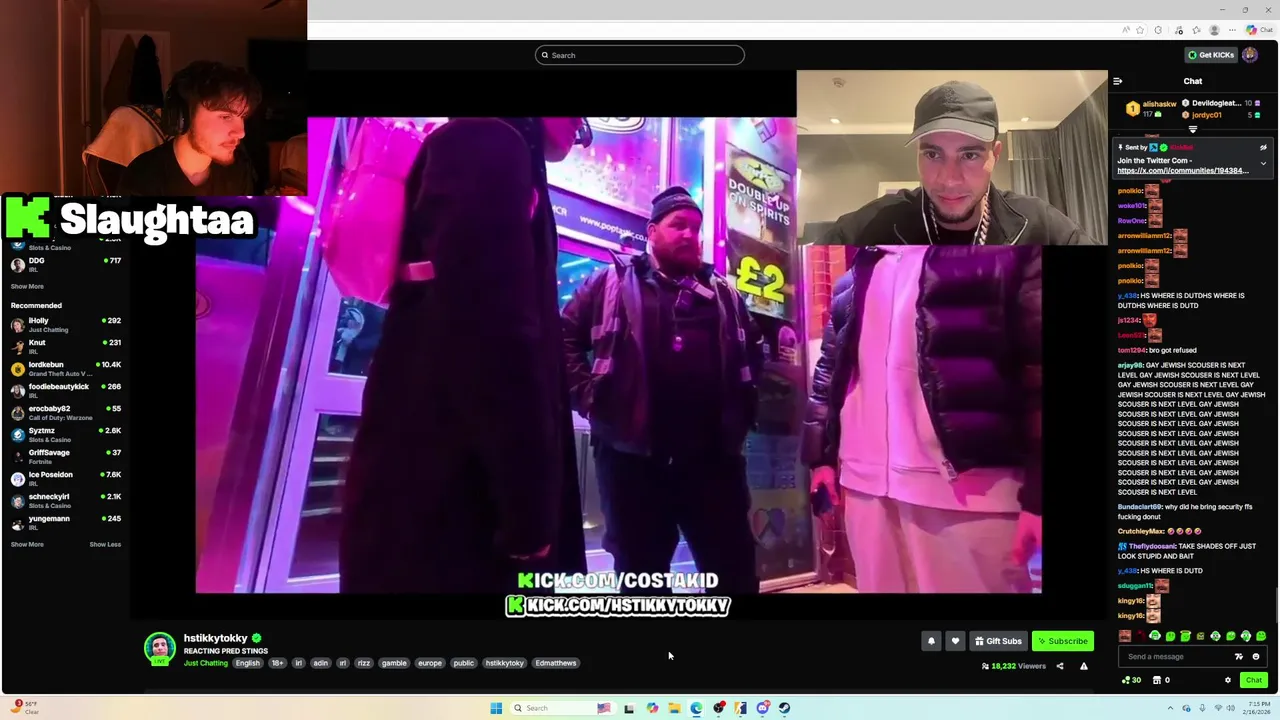Open DDG channel in sidebar
The image size is (1280, 720).
click(65, 264)
